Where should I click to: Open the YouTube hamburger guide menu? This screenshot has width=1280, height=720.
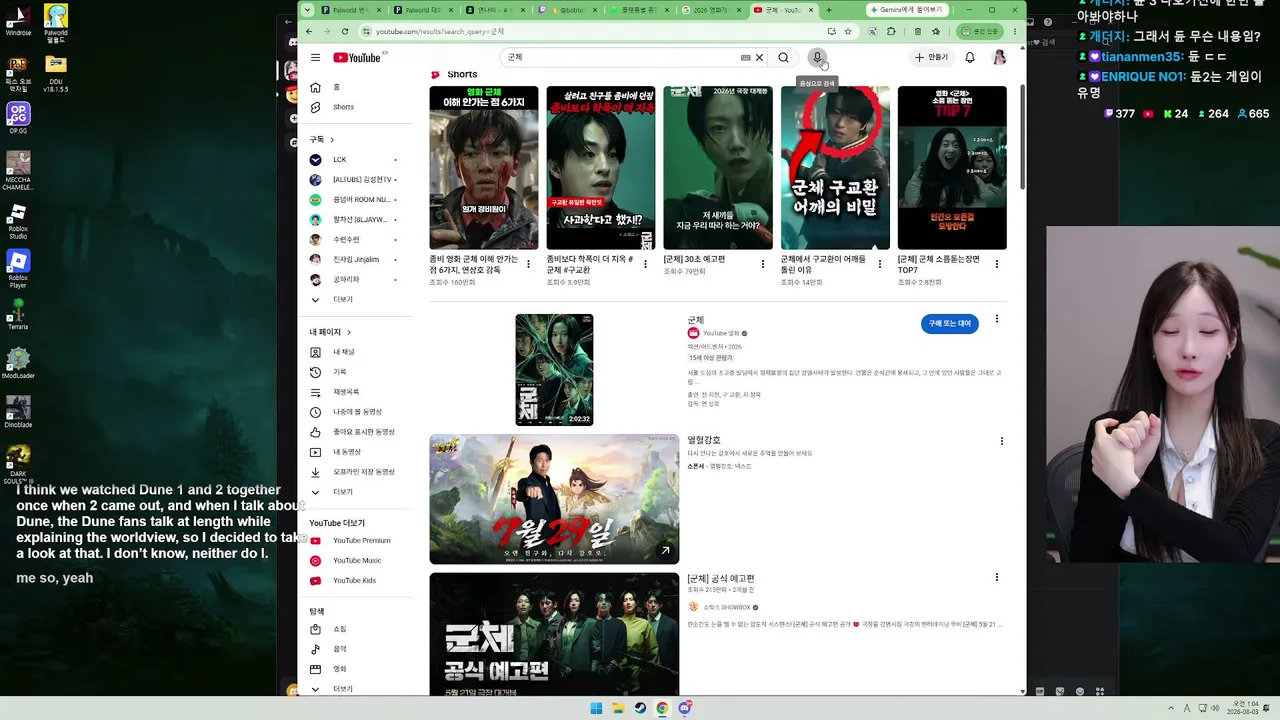(315, 58)
